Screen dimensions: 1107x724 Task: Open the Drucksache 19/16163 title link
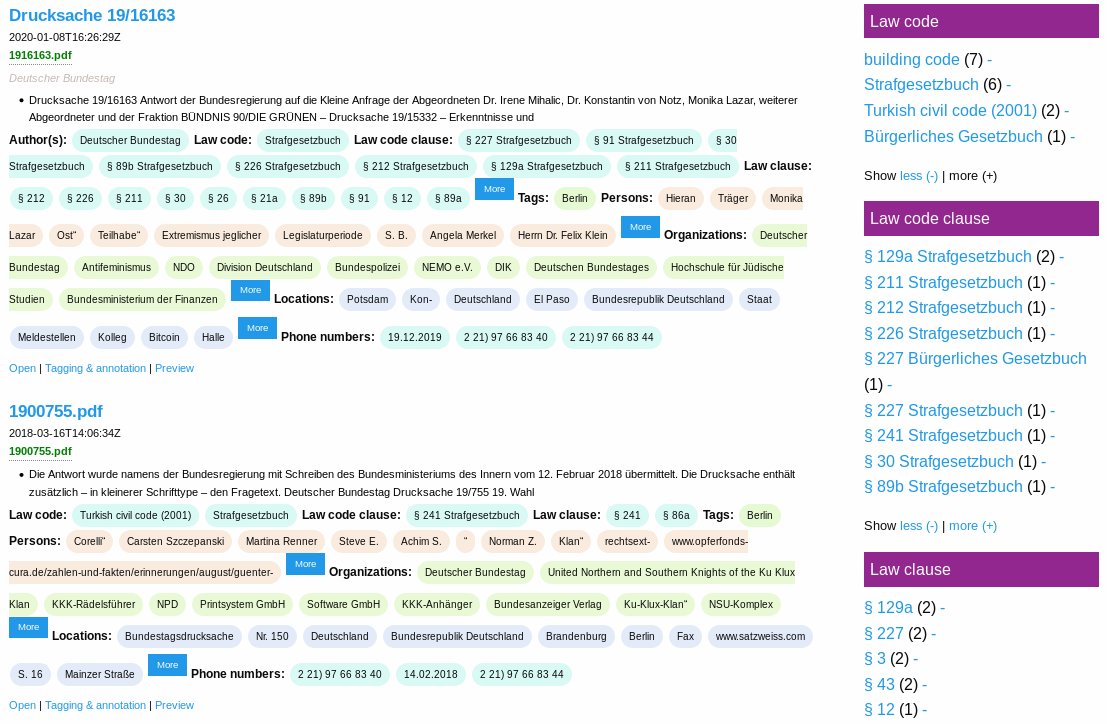tap(92, 16)
